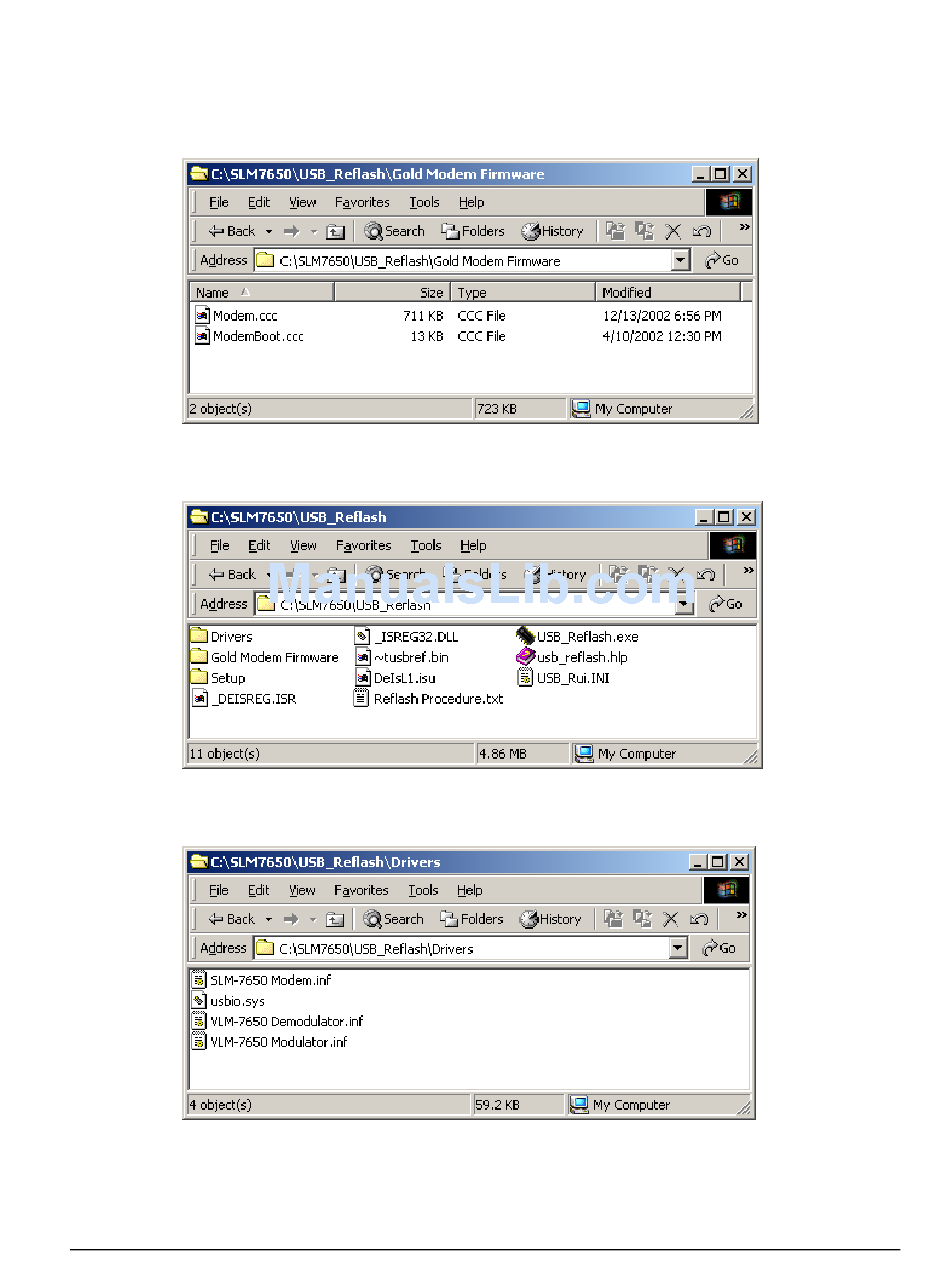Sort by Type column header
Image resolution: width=950 pixels, height=1276 pixels.
coord(524,293)
